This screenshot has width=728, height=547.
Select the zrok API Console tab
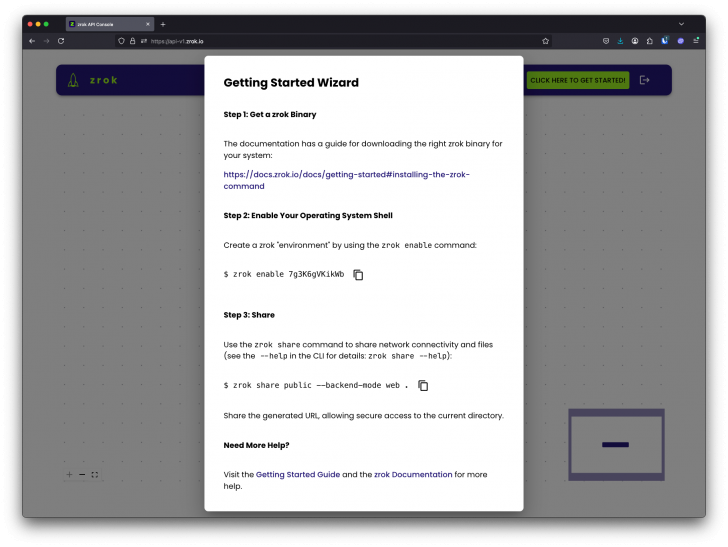[110, 24]
